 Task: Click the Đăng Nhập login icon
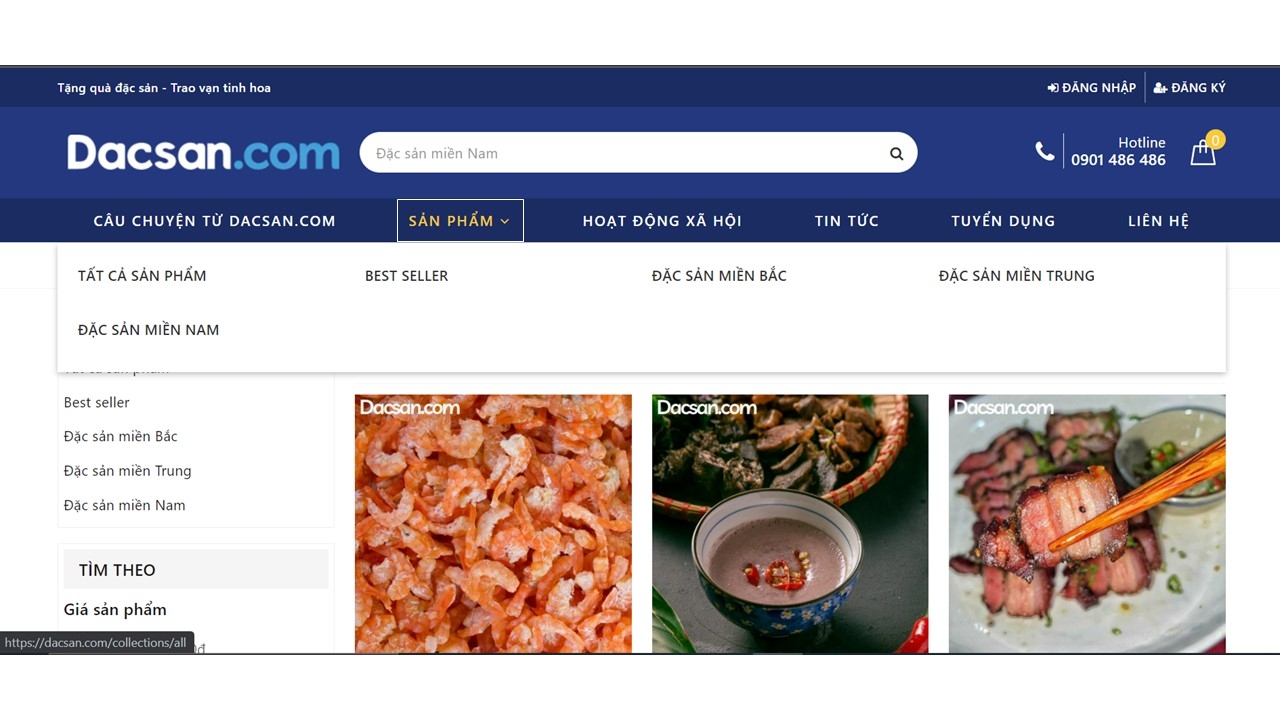coord(1053,88)
